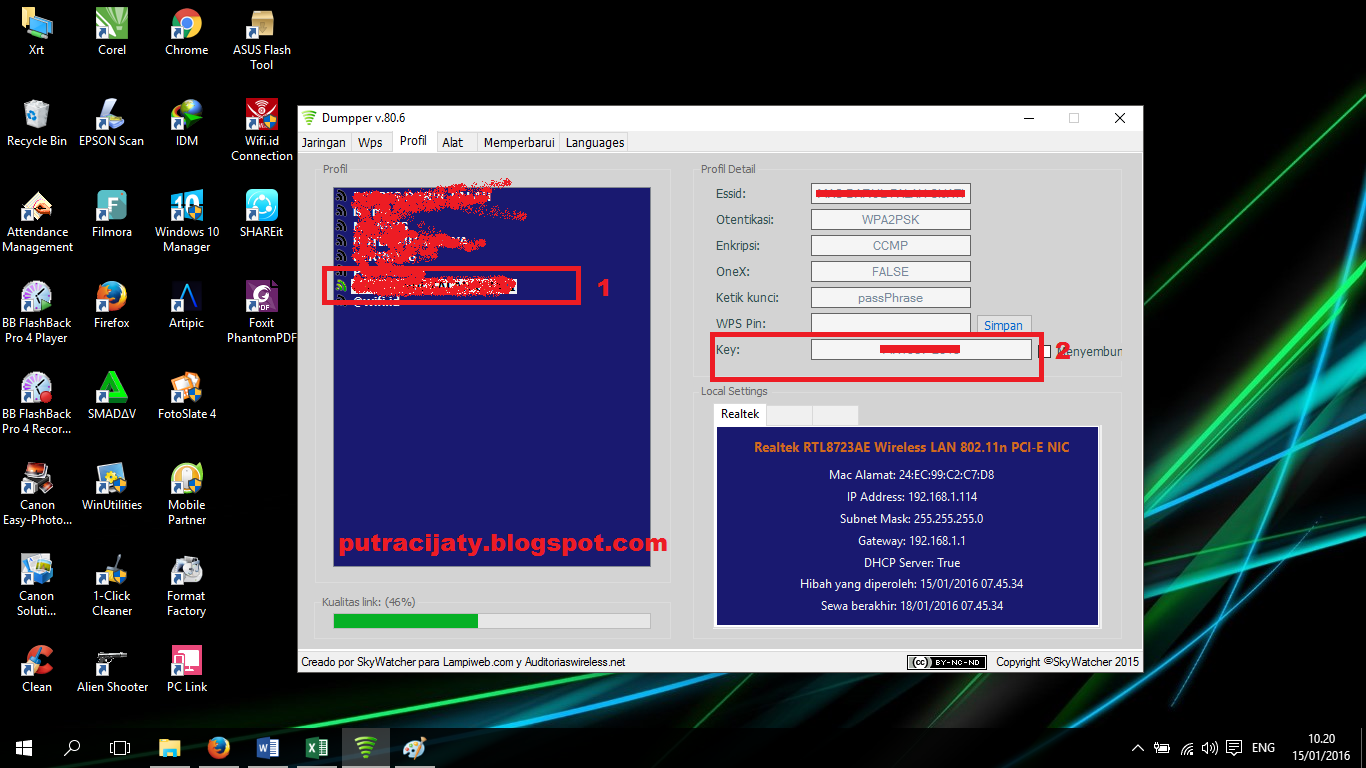
Task: Click the volume icon in system tray
Action: pyautogui.click(x=1210, y=748)
